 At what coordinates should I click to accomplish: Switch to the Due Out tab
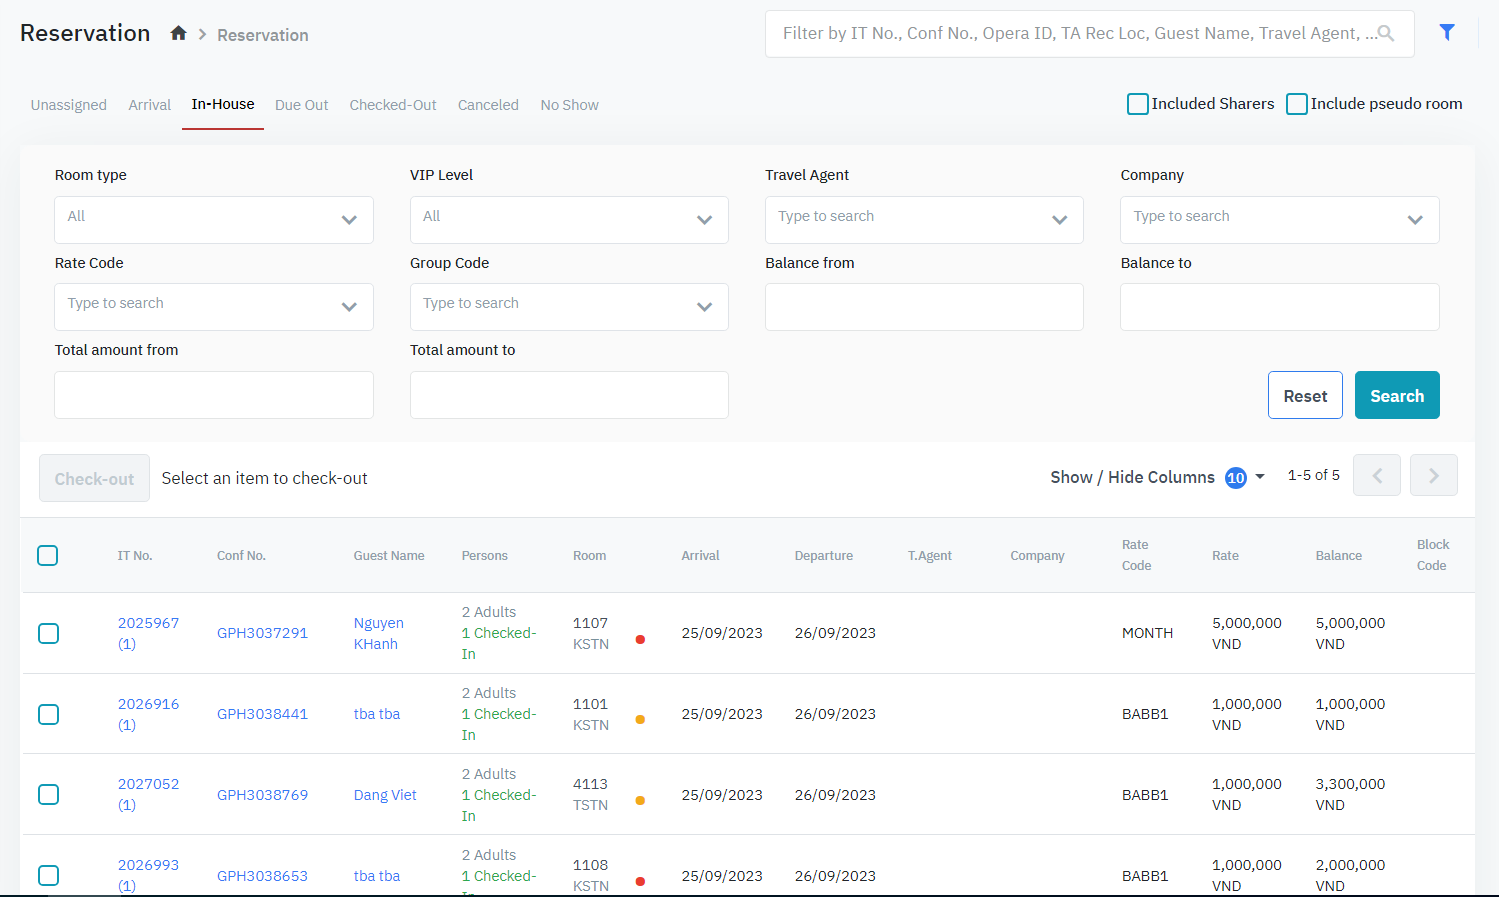301,105
